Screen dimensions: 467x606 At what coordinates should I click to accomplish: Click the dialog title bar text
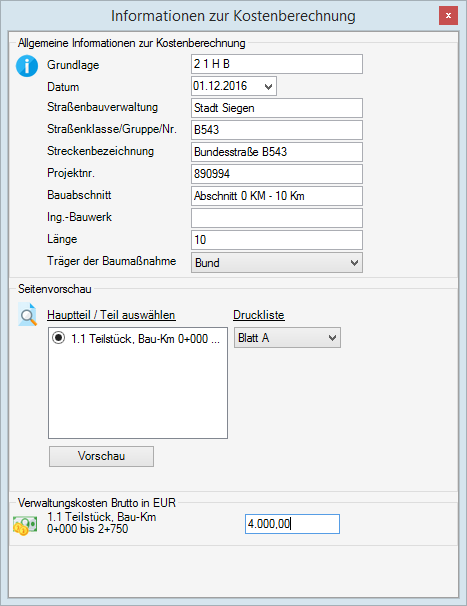tap(234, 16)
